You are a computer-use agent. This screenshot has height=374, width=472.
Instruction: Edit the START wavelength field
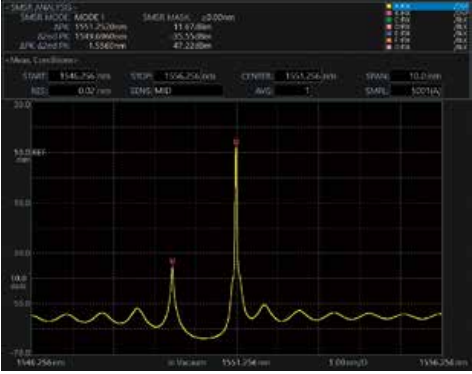[x=80, y=76]
